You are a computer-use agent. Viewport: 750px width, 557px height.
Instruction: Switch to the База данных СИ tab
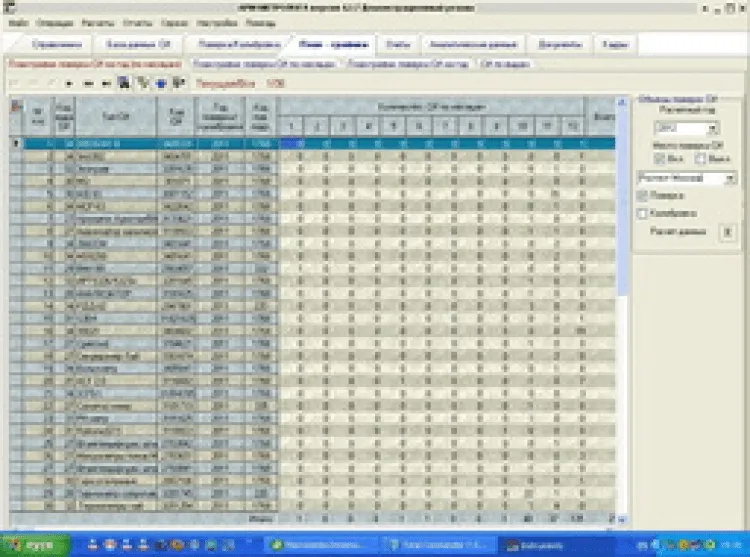click(138, 44)
